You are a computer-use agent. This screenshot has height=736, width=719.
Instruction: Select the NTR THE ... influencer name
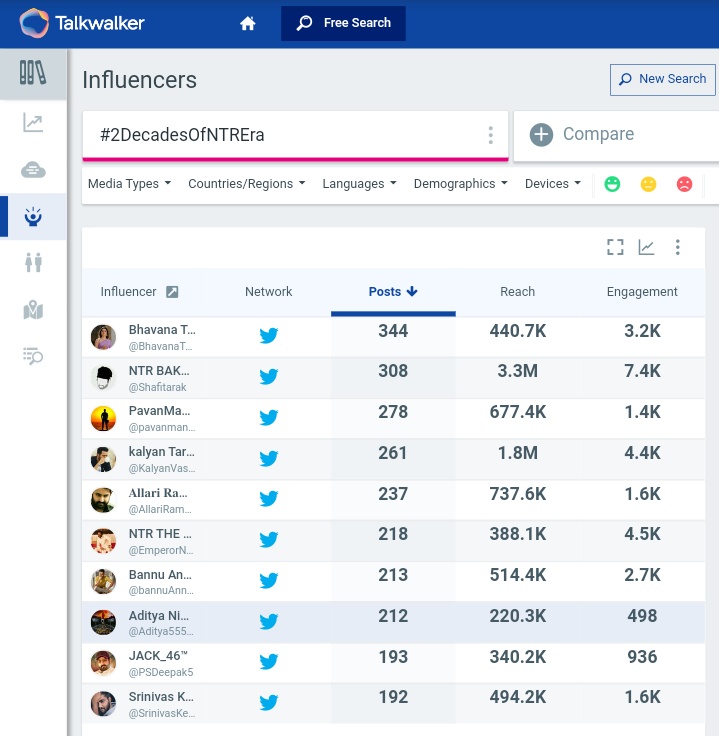[x=160, y=534]
